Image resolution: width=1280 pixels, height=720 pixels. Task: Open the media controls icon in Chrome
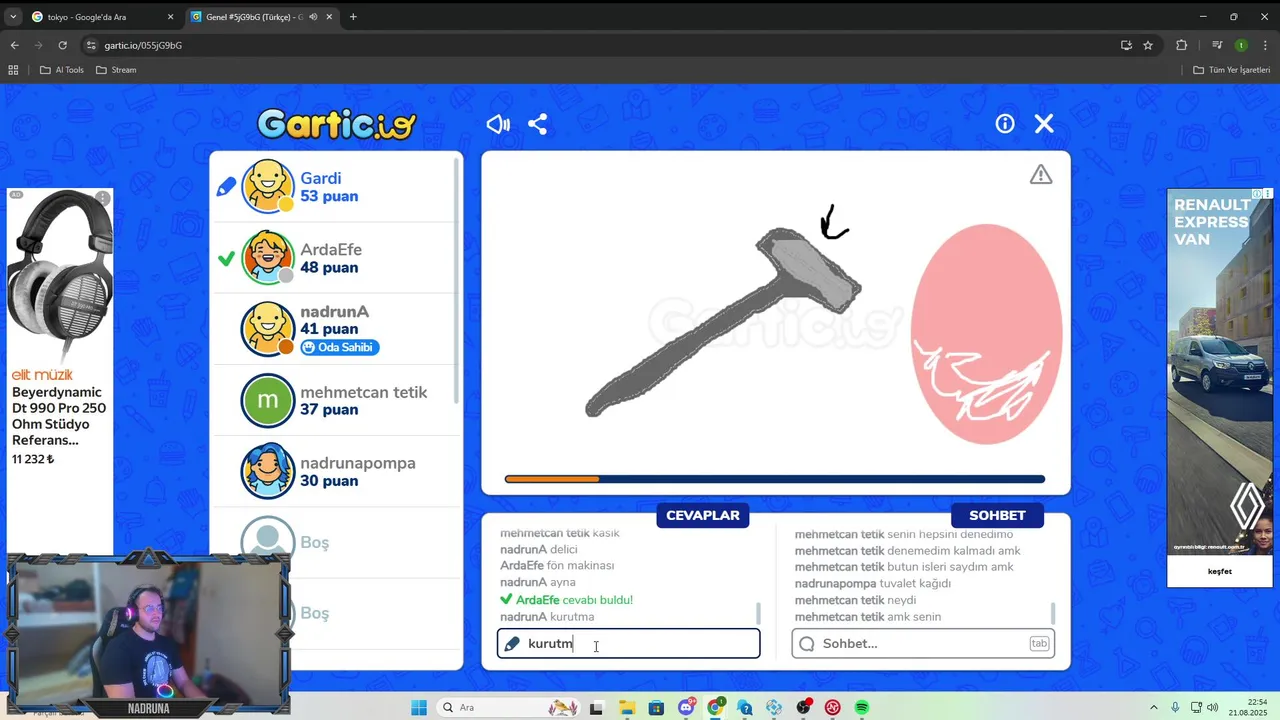(1217, 45)
